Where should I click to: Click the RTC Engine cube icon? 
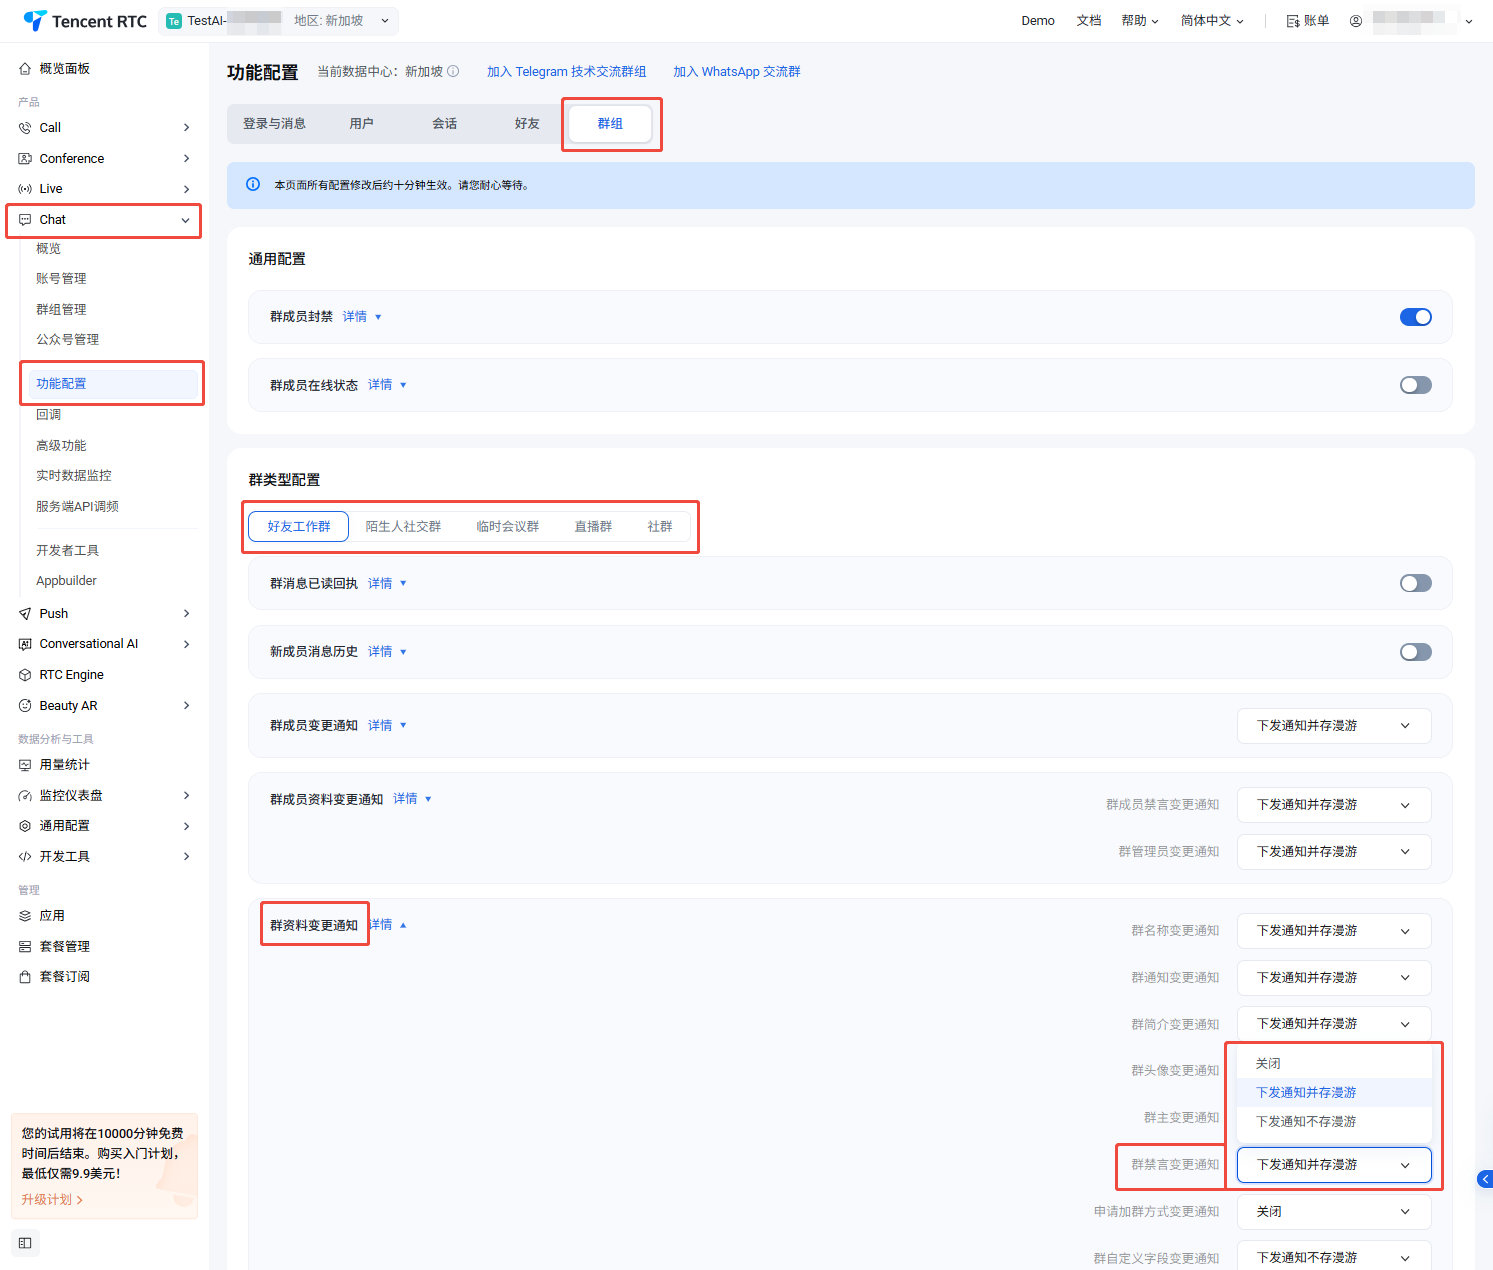click(25, 675)
